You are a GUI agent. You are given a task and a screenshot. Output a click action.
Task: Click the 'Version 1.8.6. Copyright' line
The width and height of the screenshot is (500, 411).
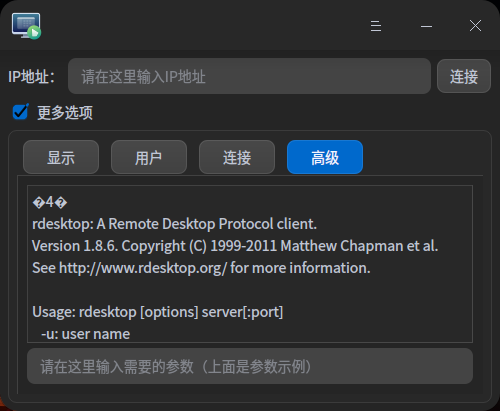(235, 246)
